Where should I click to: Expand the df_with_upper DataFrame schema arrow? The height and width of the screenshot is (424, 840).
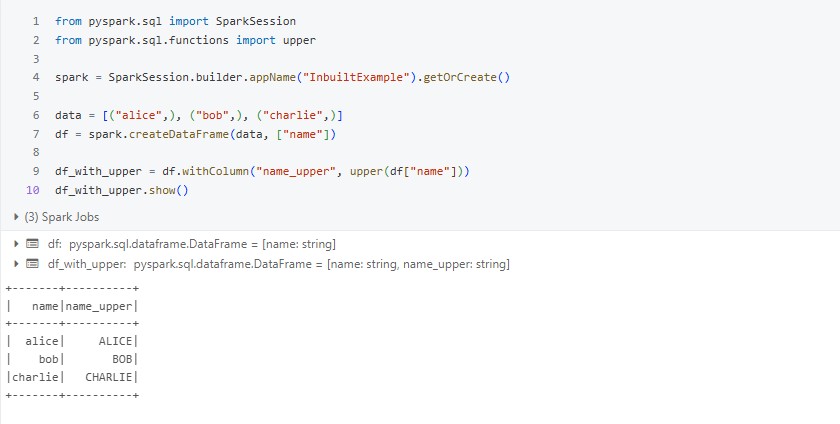[16, 264]
